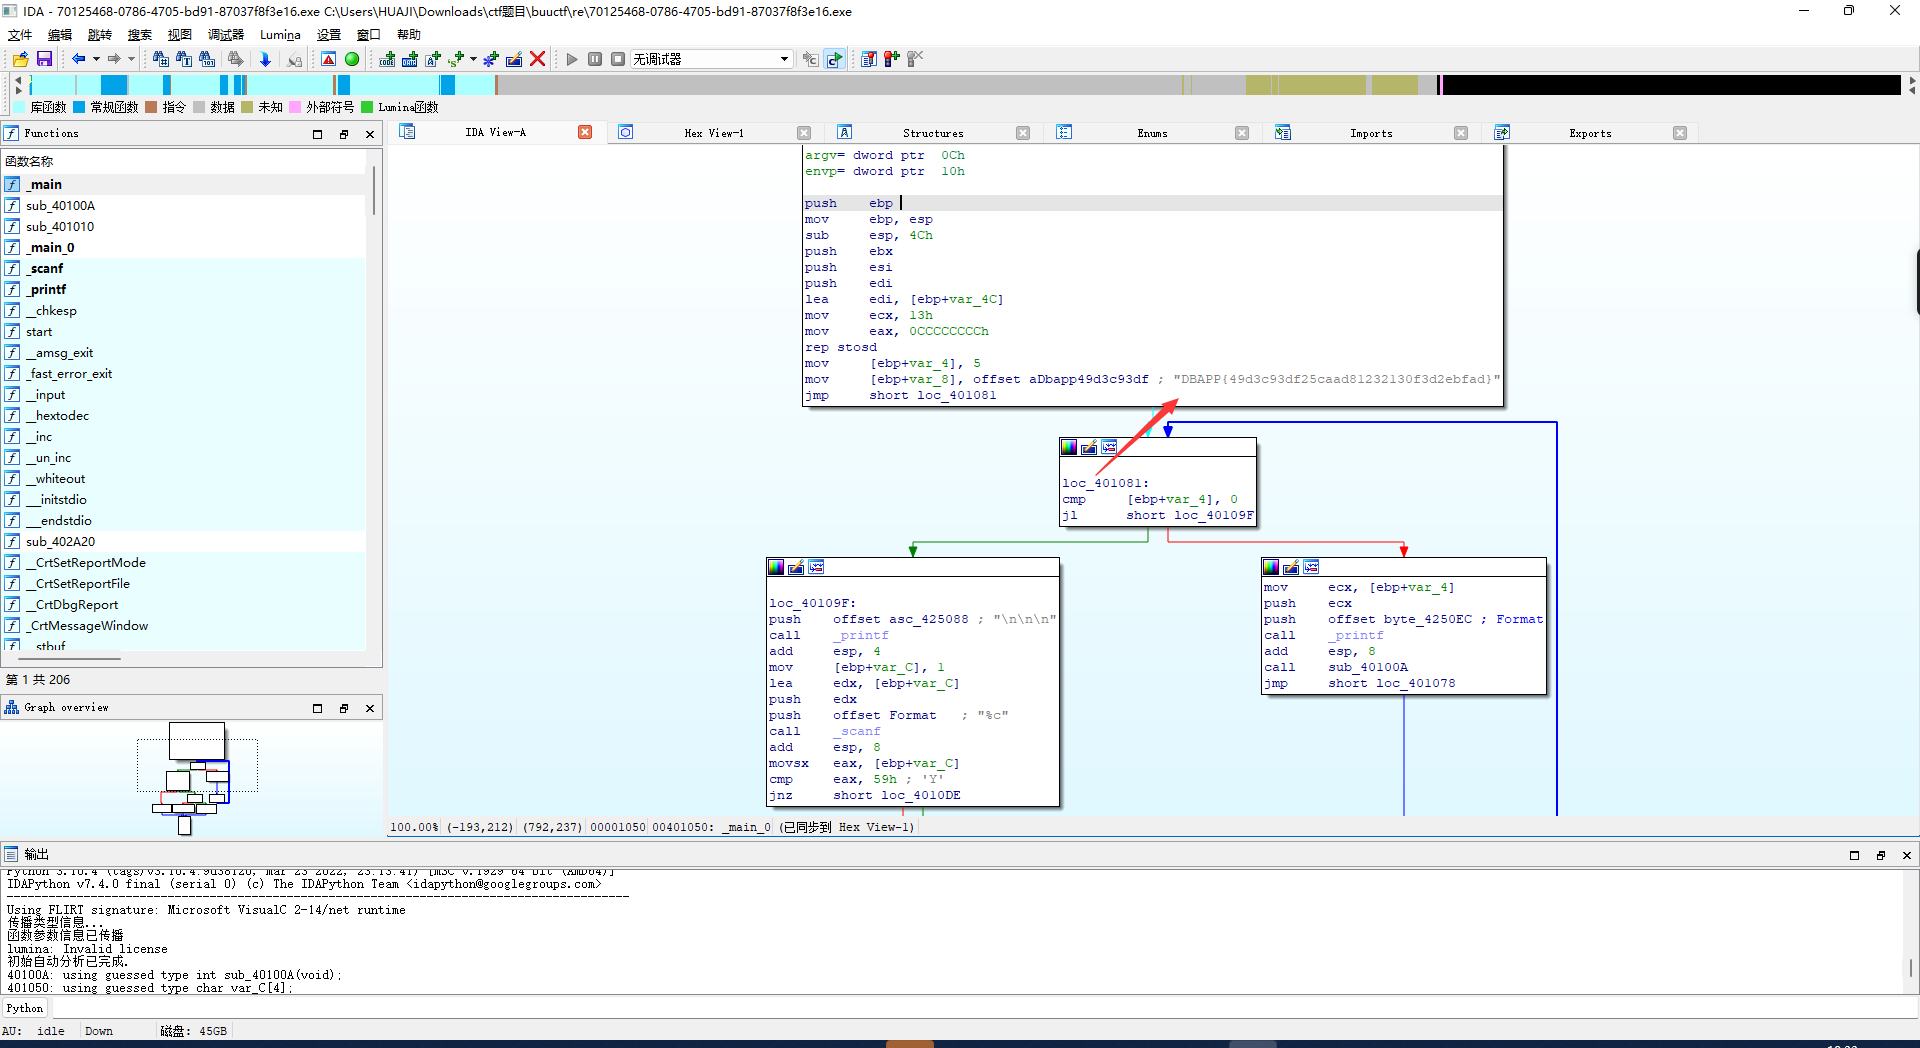Select _hextodec in the Functions list
Image resolution: width=1920 pixels, height=1048 pixels.
(184, 415)
